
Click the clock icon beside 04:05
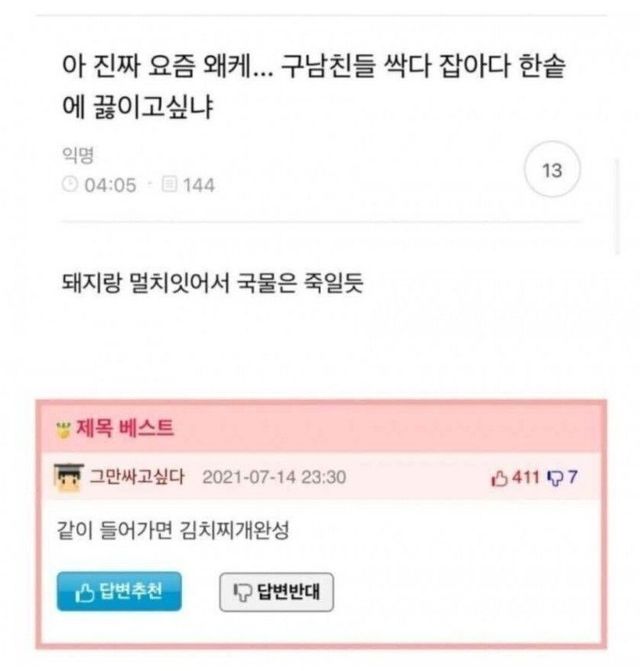70,184
